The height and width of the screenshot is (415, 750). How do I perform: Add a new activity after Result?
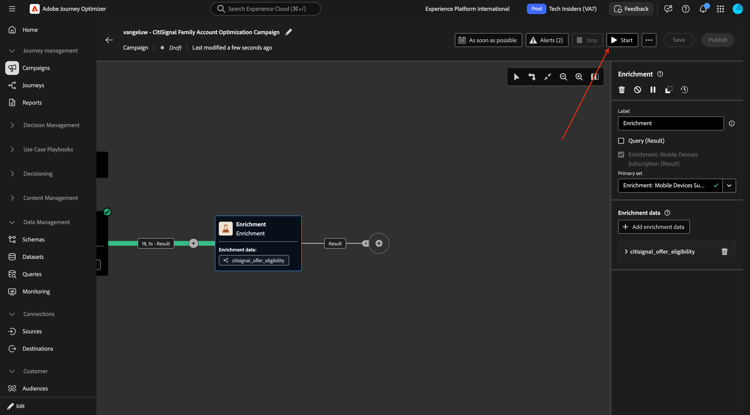[379, 243]
